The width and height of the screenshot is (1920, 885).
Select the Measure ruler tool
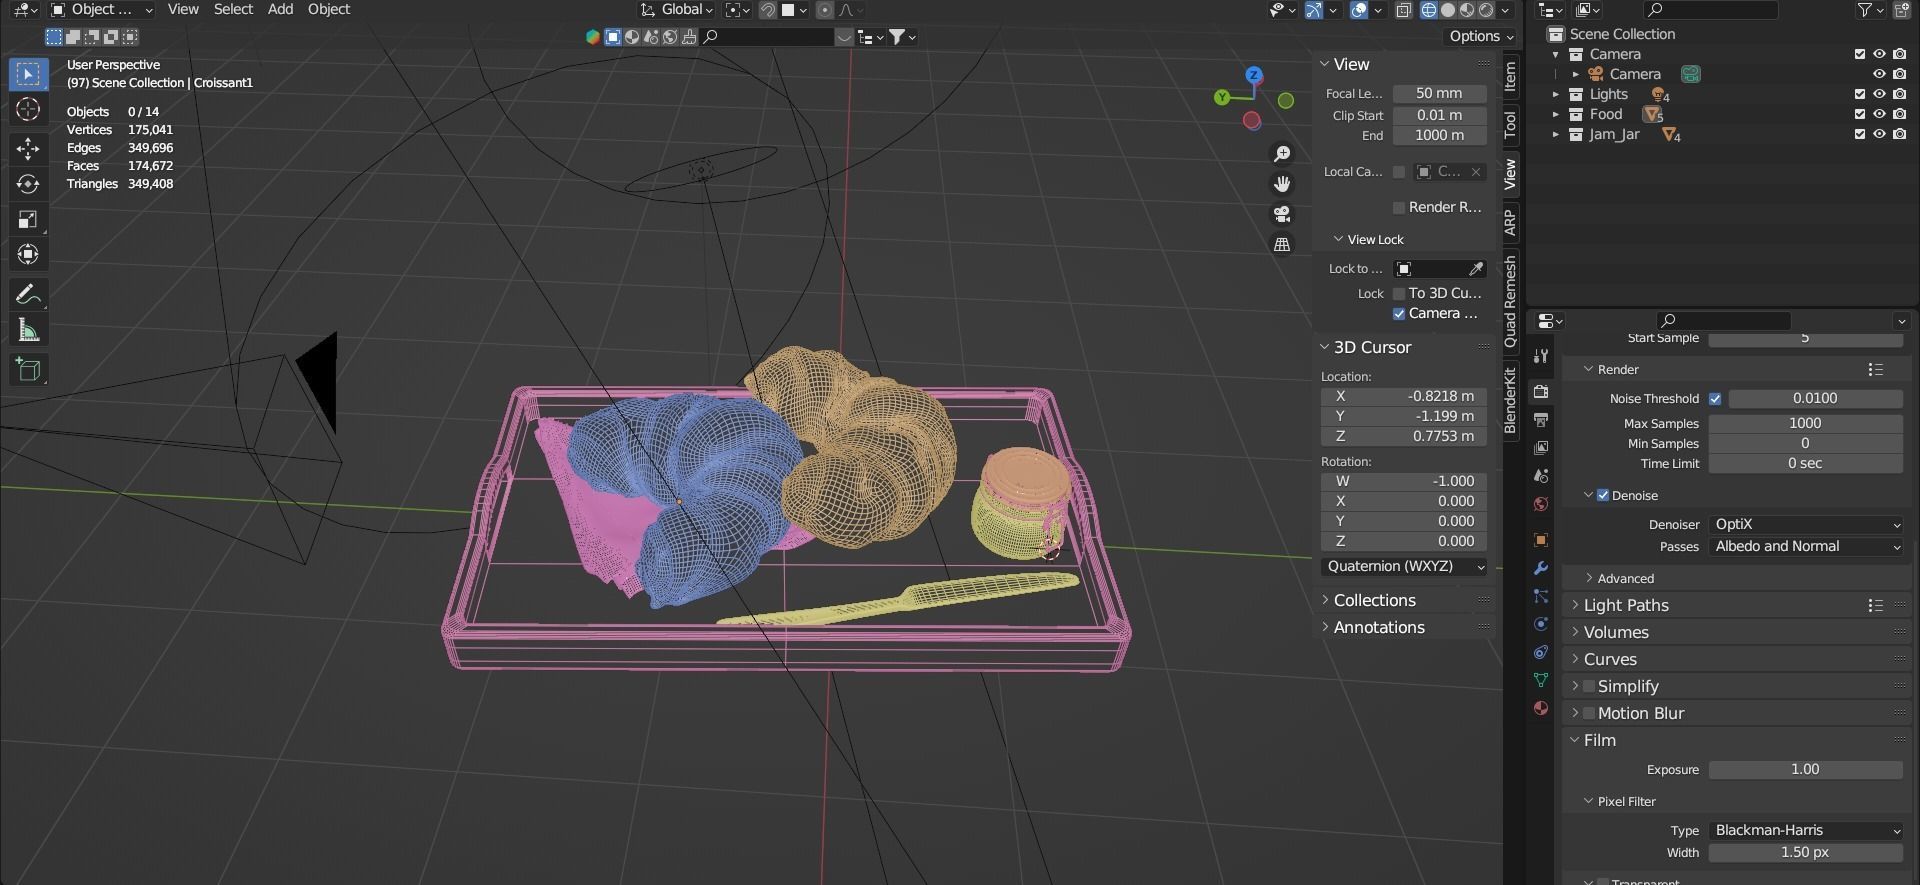point(28,330)
